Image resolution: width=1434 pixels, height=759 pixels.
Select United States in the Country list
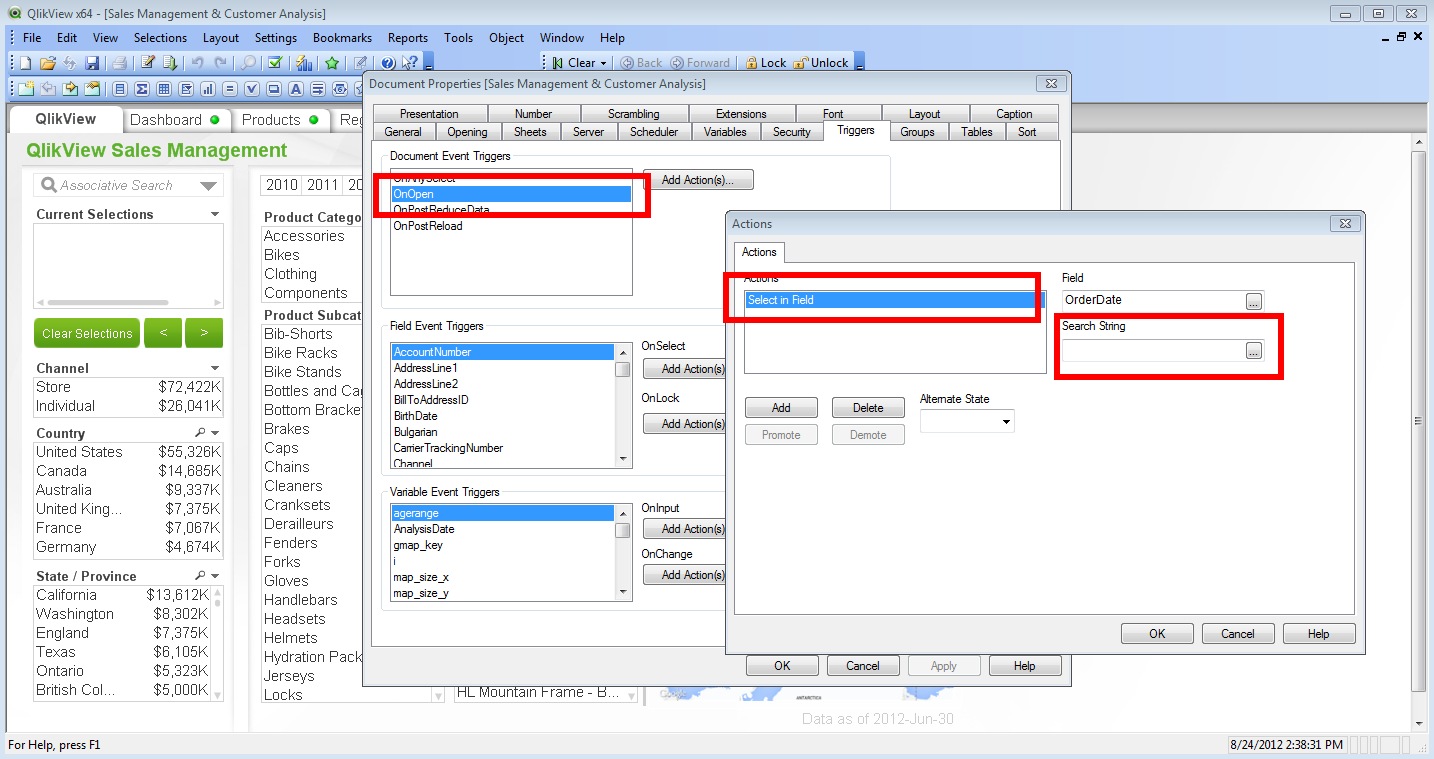128,452
